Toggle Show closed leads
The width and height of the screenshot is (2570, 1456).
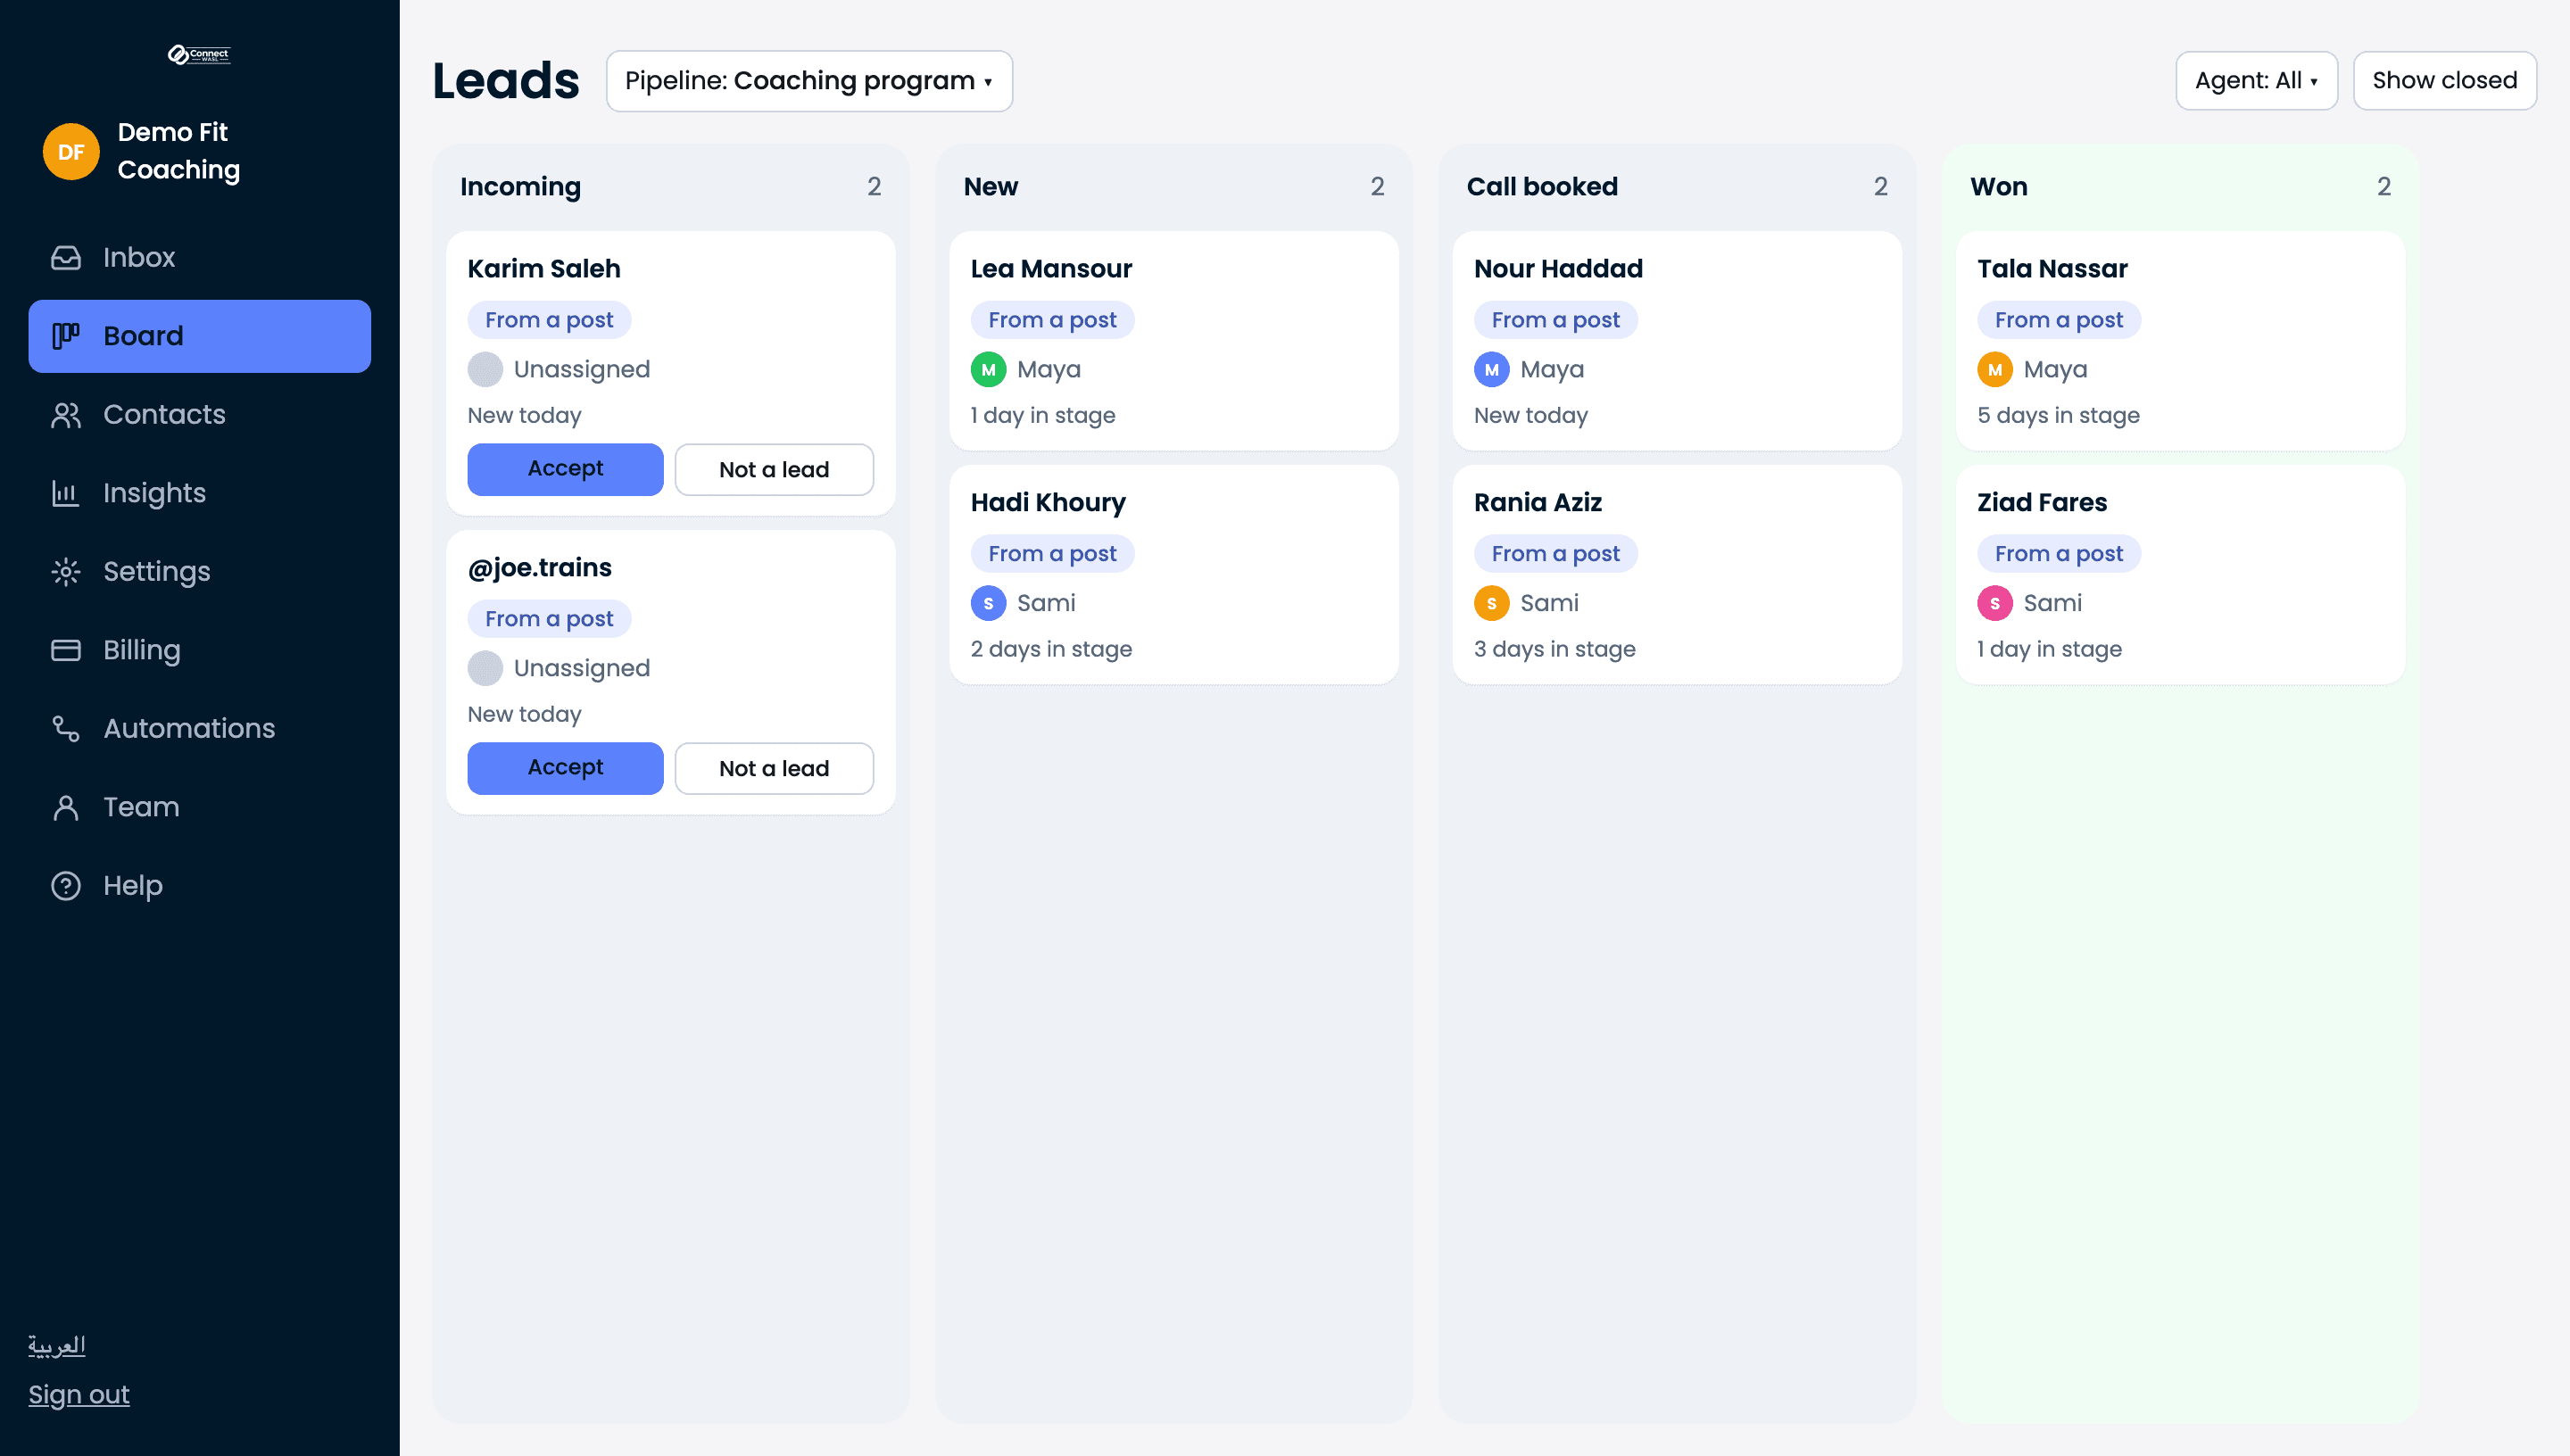tap(2444, 81)
